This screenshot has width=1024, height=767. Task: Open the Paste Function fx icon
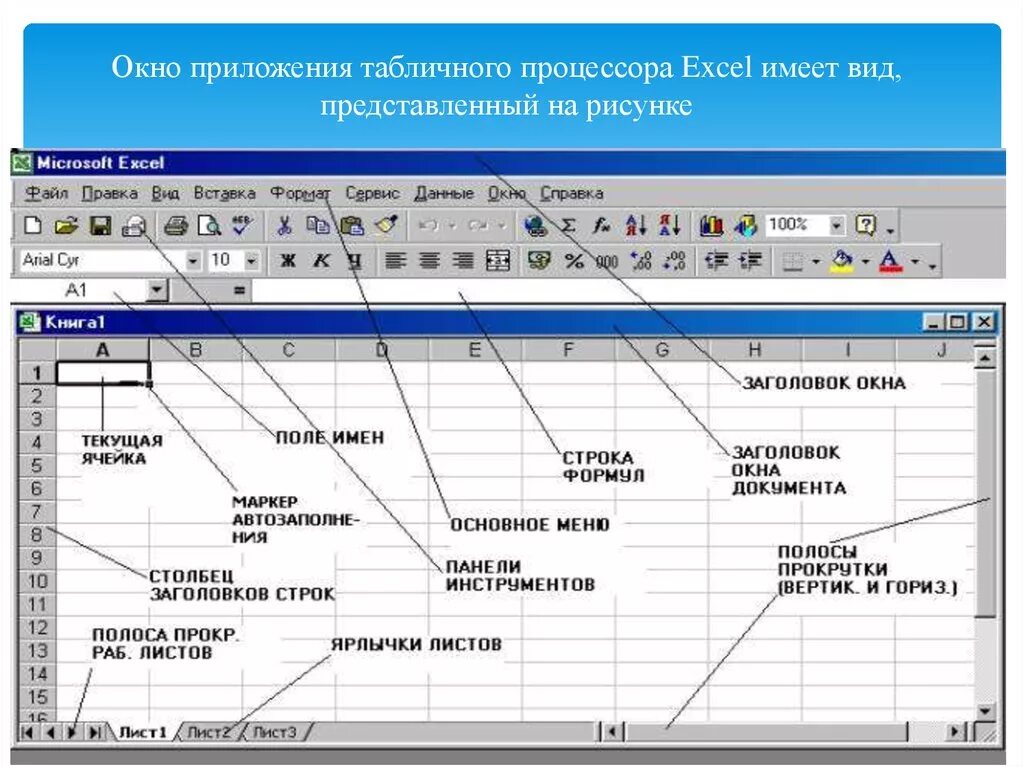click(x=601, y=226)
